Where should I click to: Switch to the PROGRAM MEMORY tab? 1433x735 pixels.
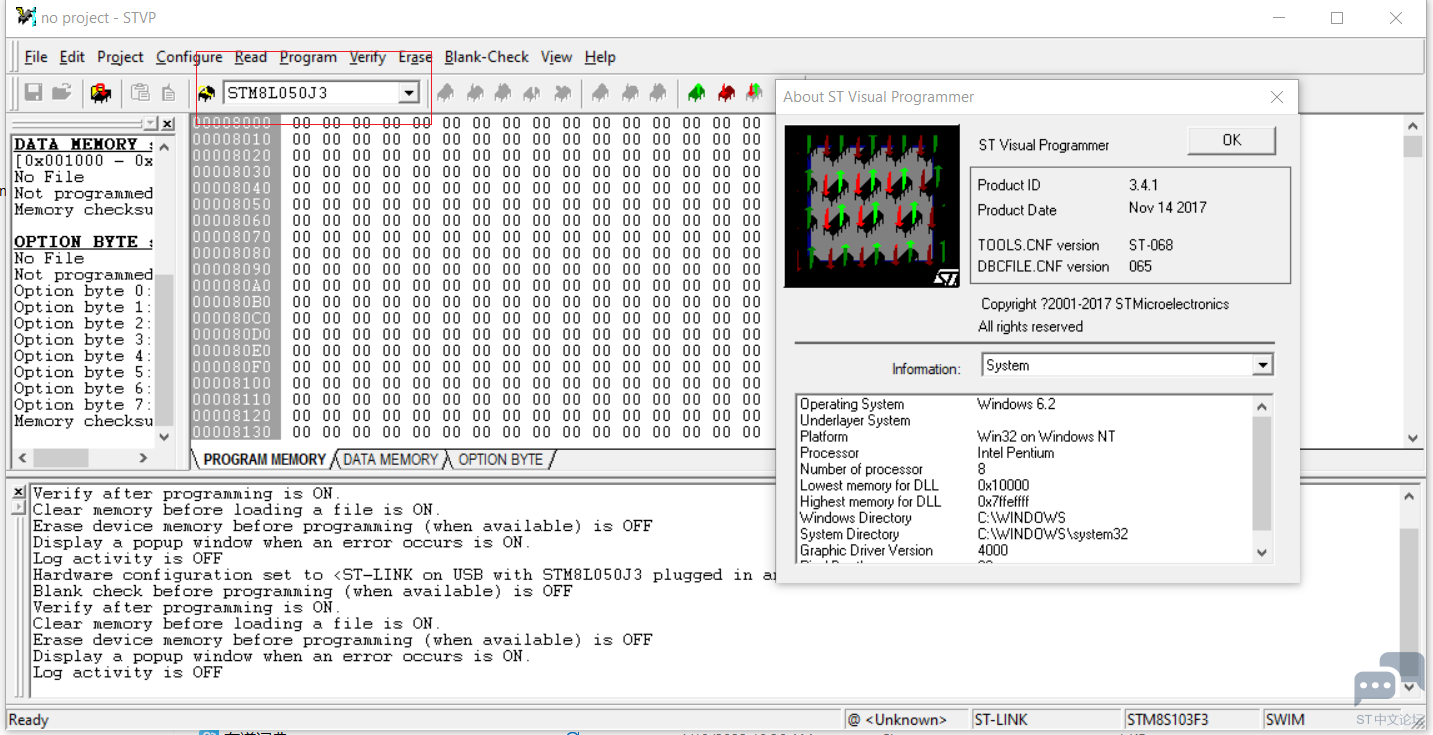[x=264, y=460]
